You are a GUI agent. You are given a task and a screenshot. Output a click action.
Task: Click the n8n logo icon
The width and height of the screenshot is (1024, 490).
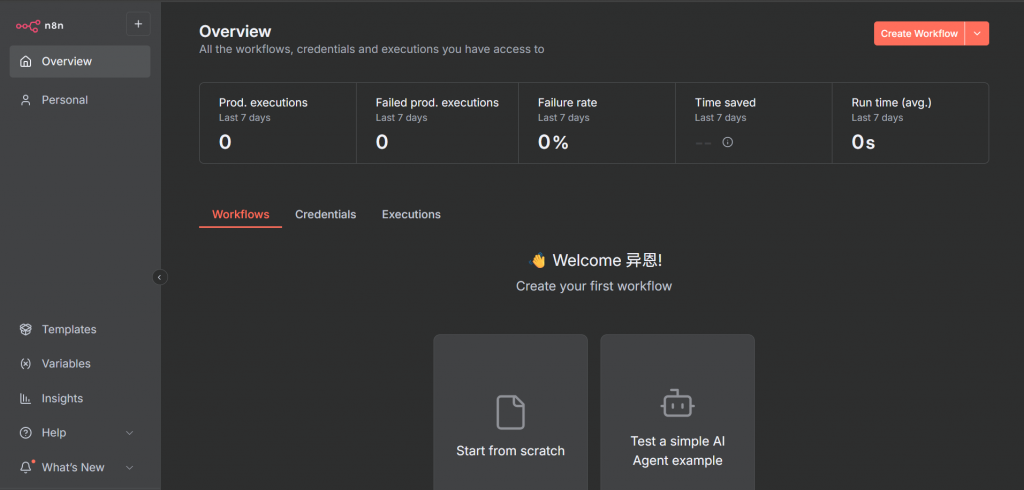pyautogui.click(x=27, y=24)
